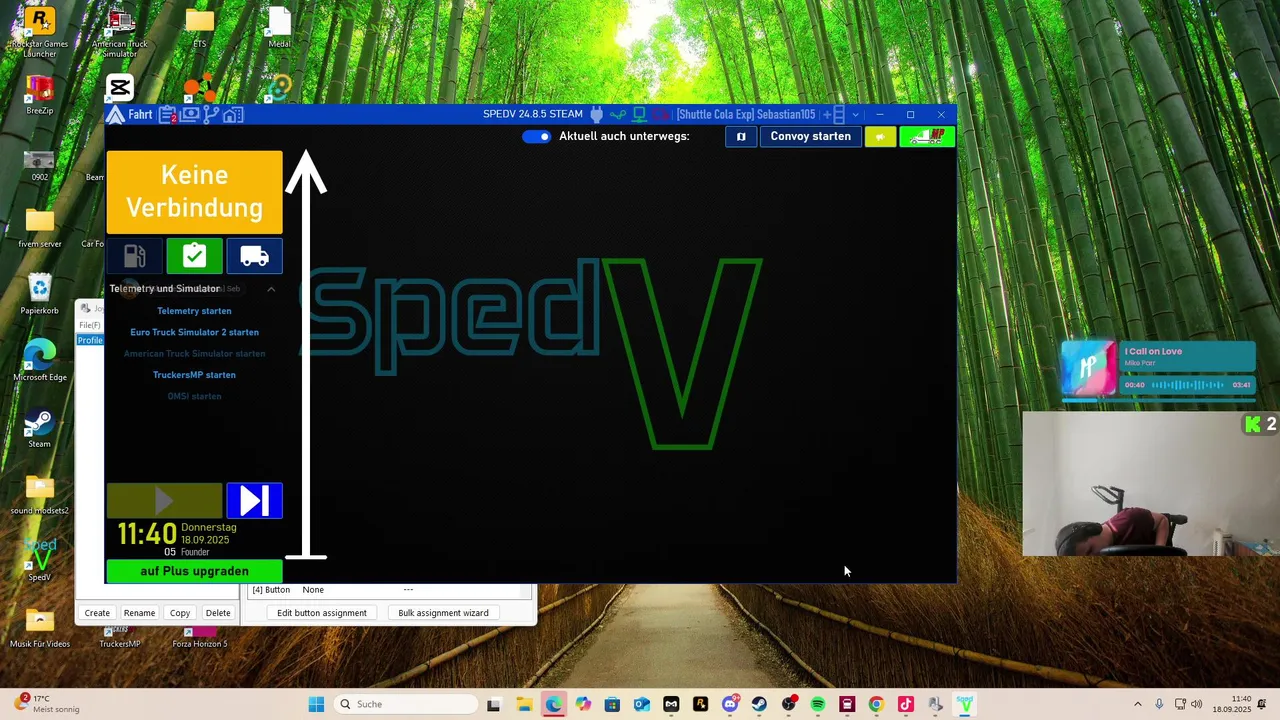1280x720 pixels.
Task: Expand the title bar chevron dropdown
Action: click(855, 115)
